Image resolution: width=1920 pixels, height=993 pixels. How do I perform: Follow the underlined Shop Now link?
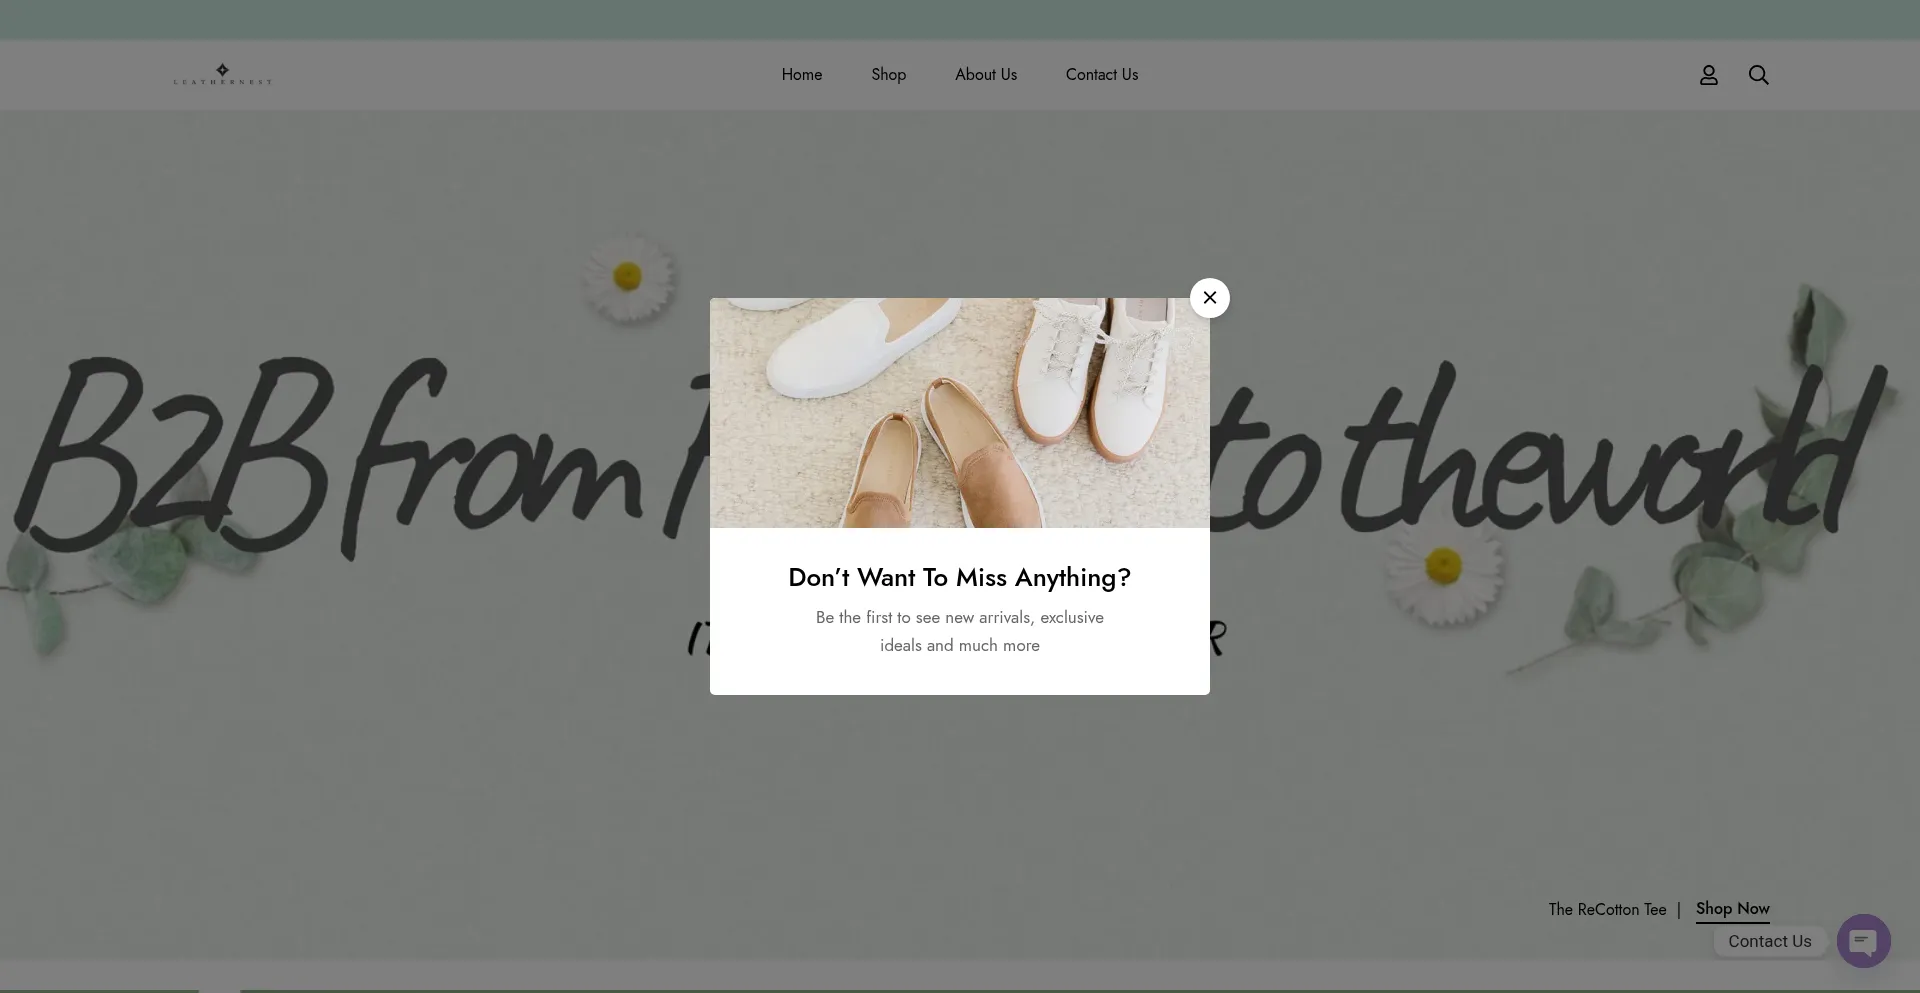tap(1731, 909)
